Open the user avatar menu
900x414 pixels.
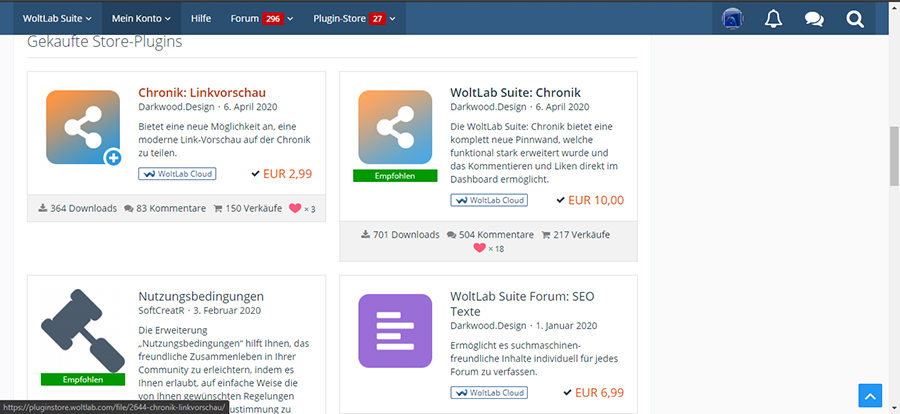[x=731, y=19]
